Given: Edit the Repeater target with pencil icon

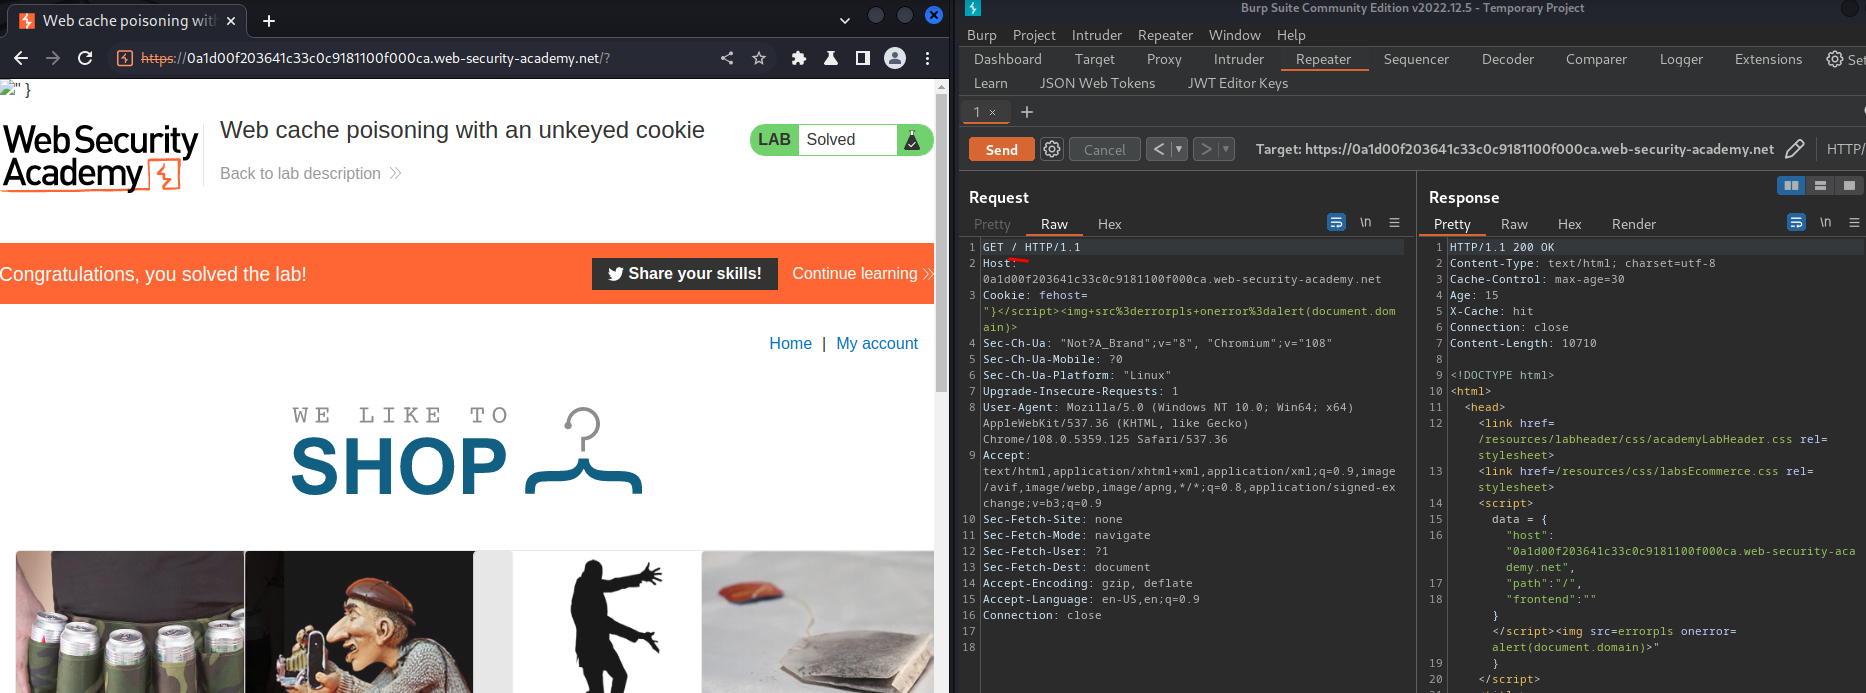Looking at the screenshot, I should pyautogui.click(x=1795, y=149).
